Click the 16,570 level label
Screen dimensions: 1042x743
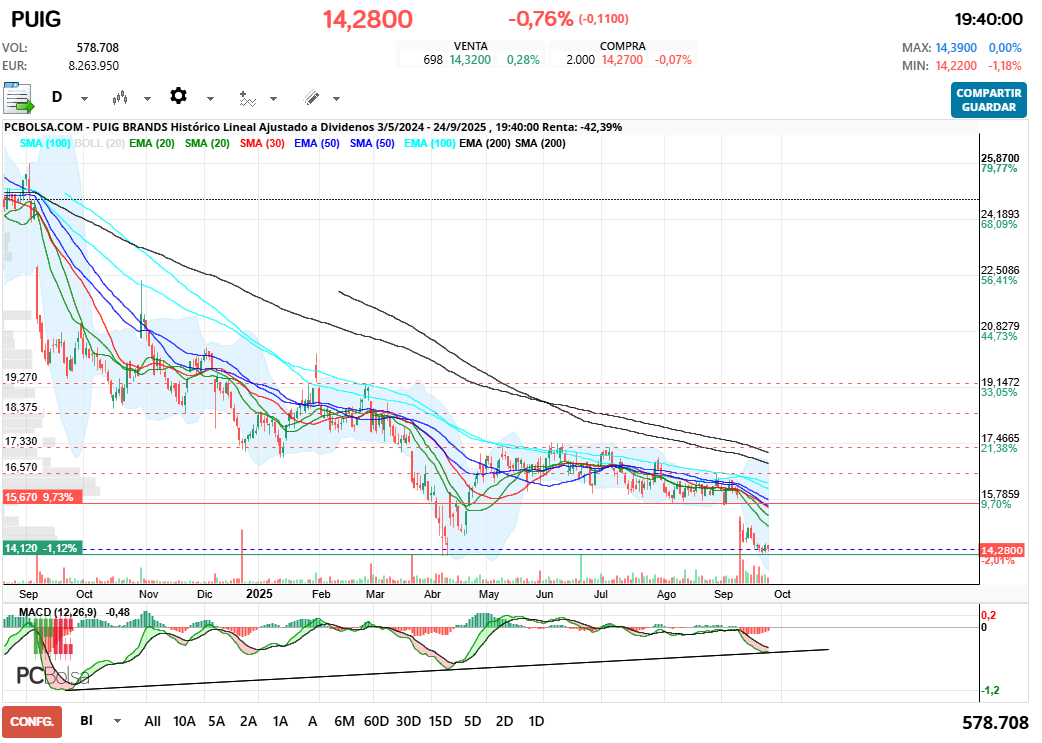(21, 467)
